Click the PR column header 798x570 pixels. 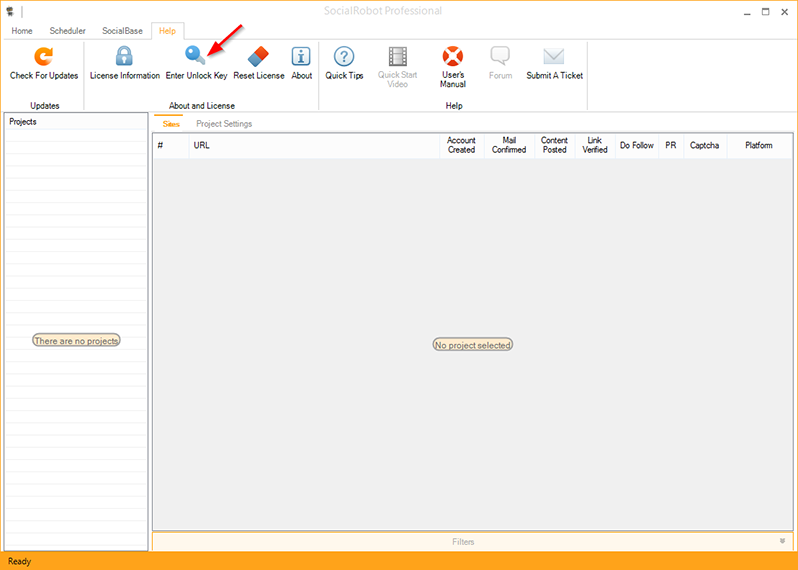pyautogui.click(x=671, y=146)
